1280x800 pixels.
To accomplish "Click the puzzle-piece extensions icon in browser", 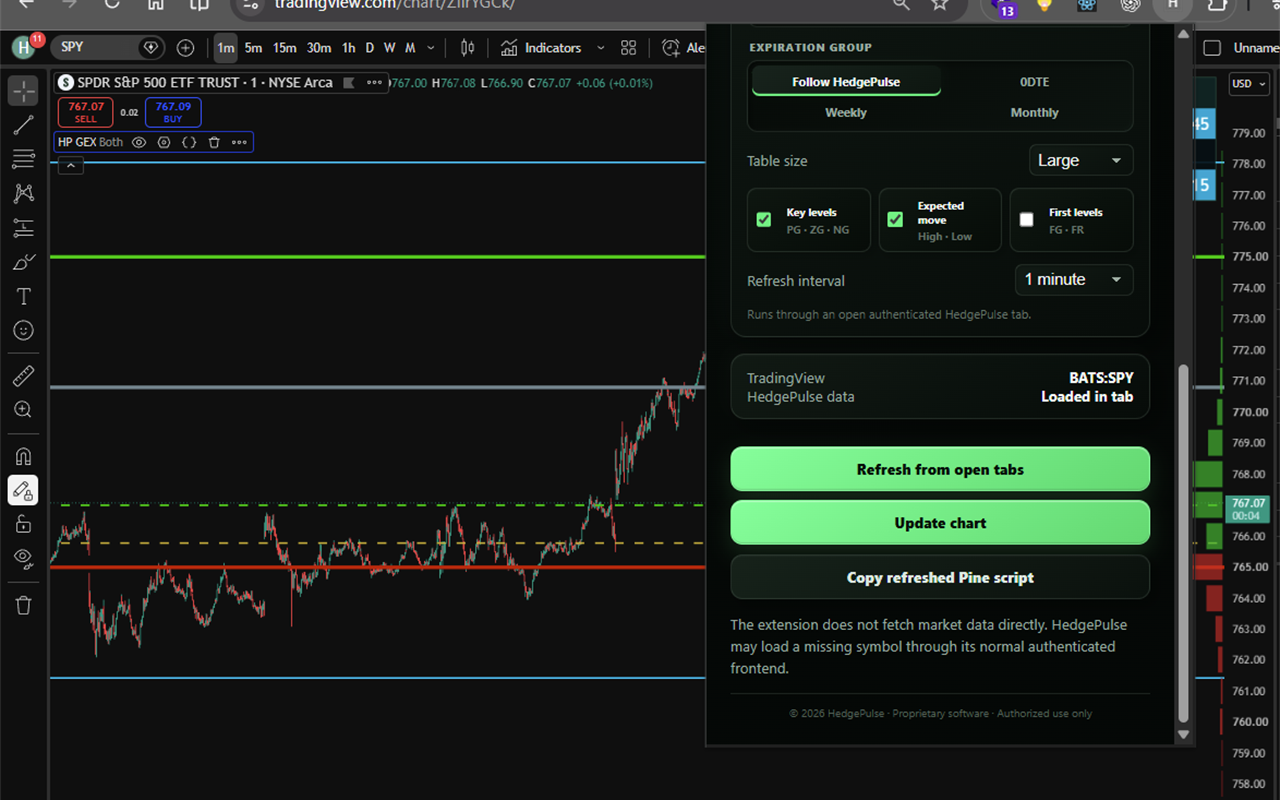I will point(1217,4).
